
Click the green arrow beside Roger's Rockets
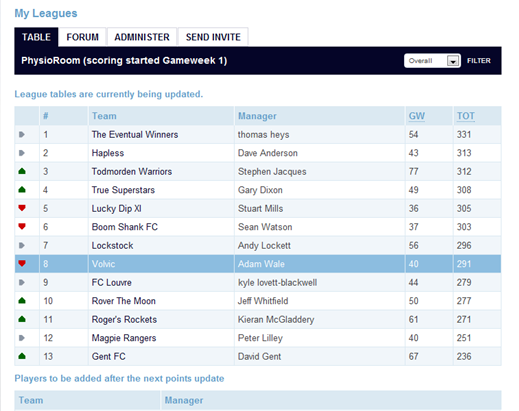point(22,319)
